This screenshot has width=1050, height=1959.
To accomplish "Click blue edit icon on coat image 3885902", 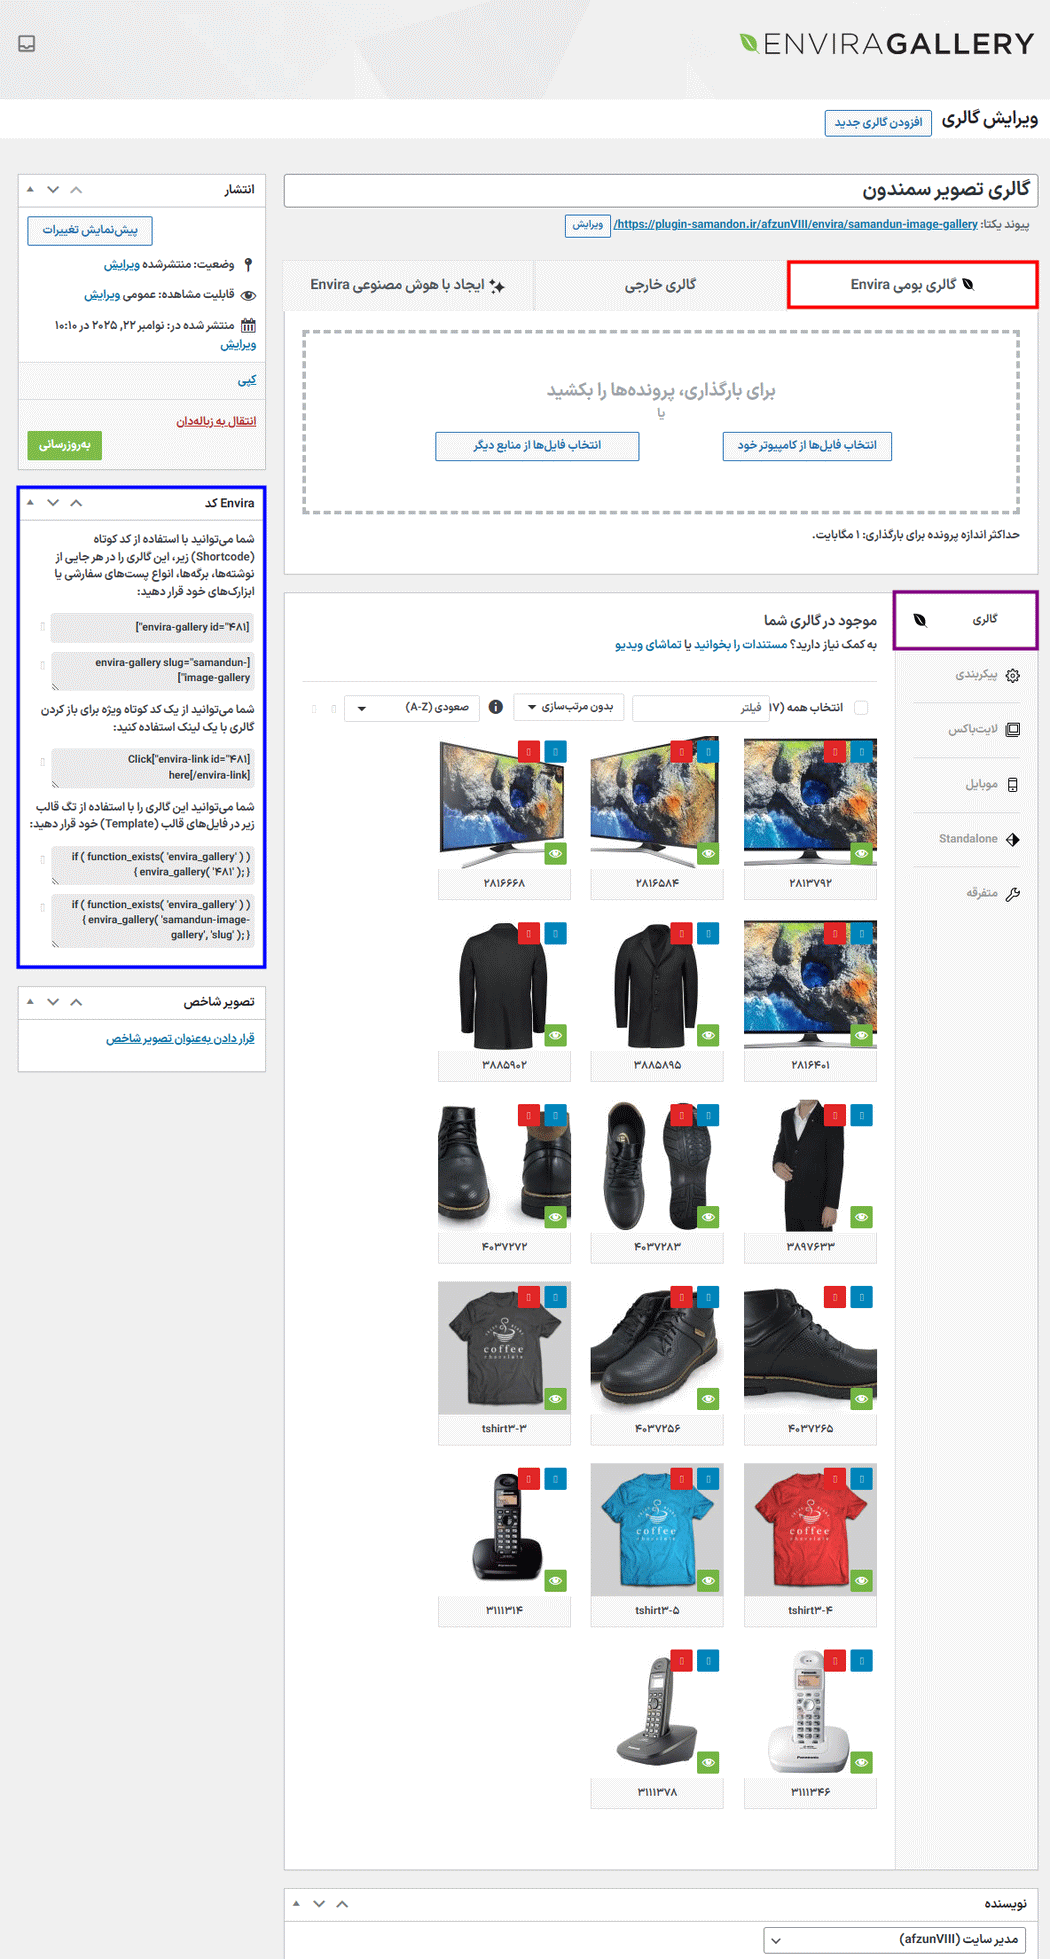I will pyautogui.click(x=555, y=933).
